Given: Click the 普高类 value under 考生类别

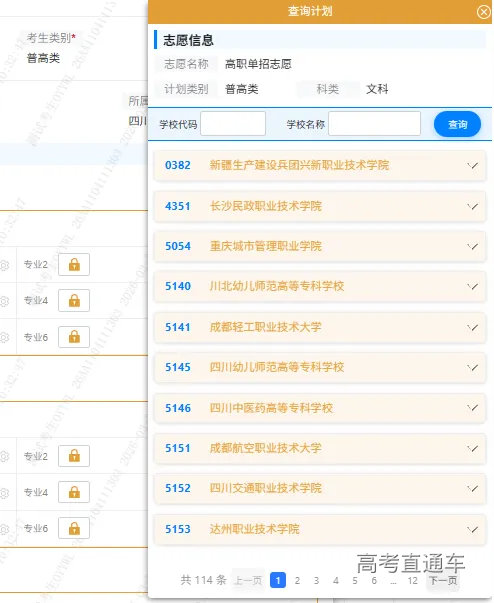Looking at the screenshot, I should coord(43,58).
